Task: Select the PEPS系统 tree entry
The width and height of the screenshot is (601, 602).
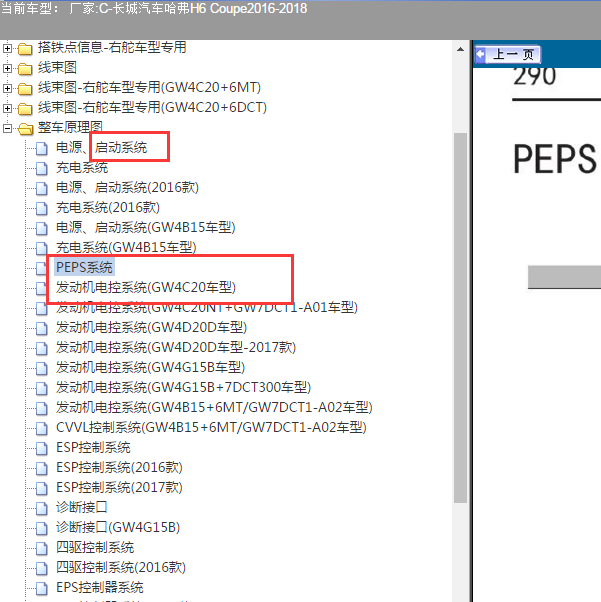Action: 84,267
